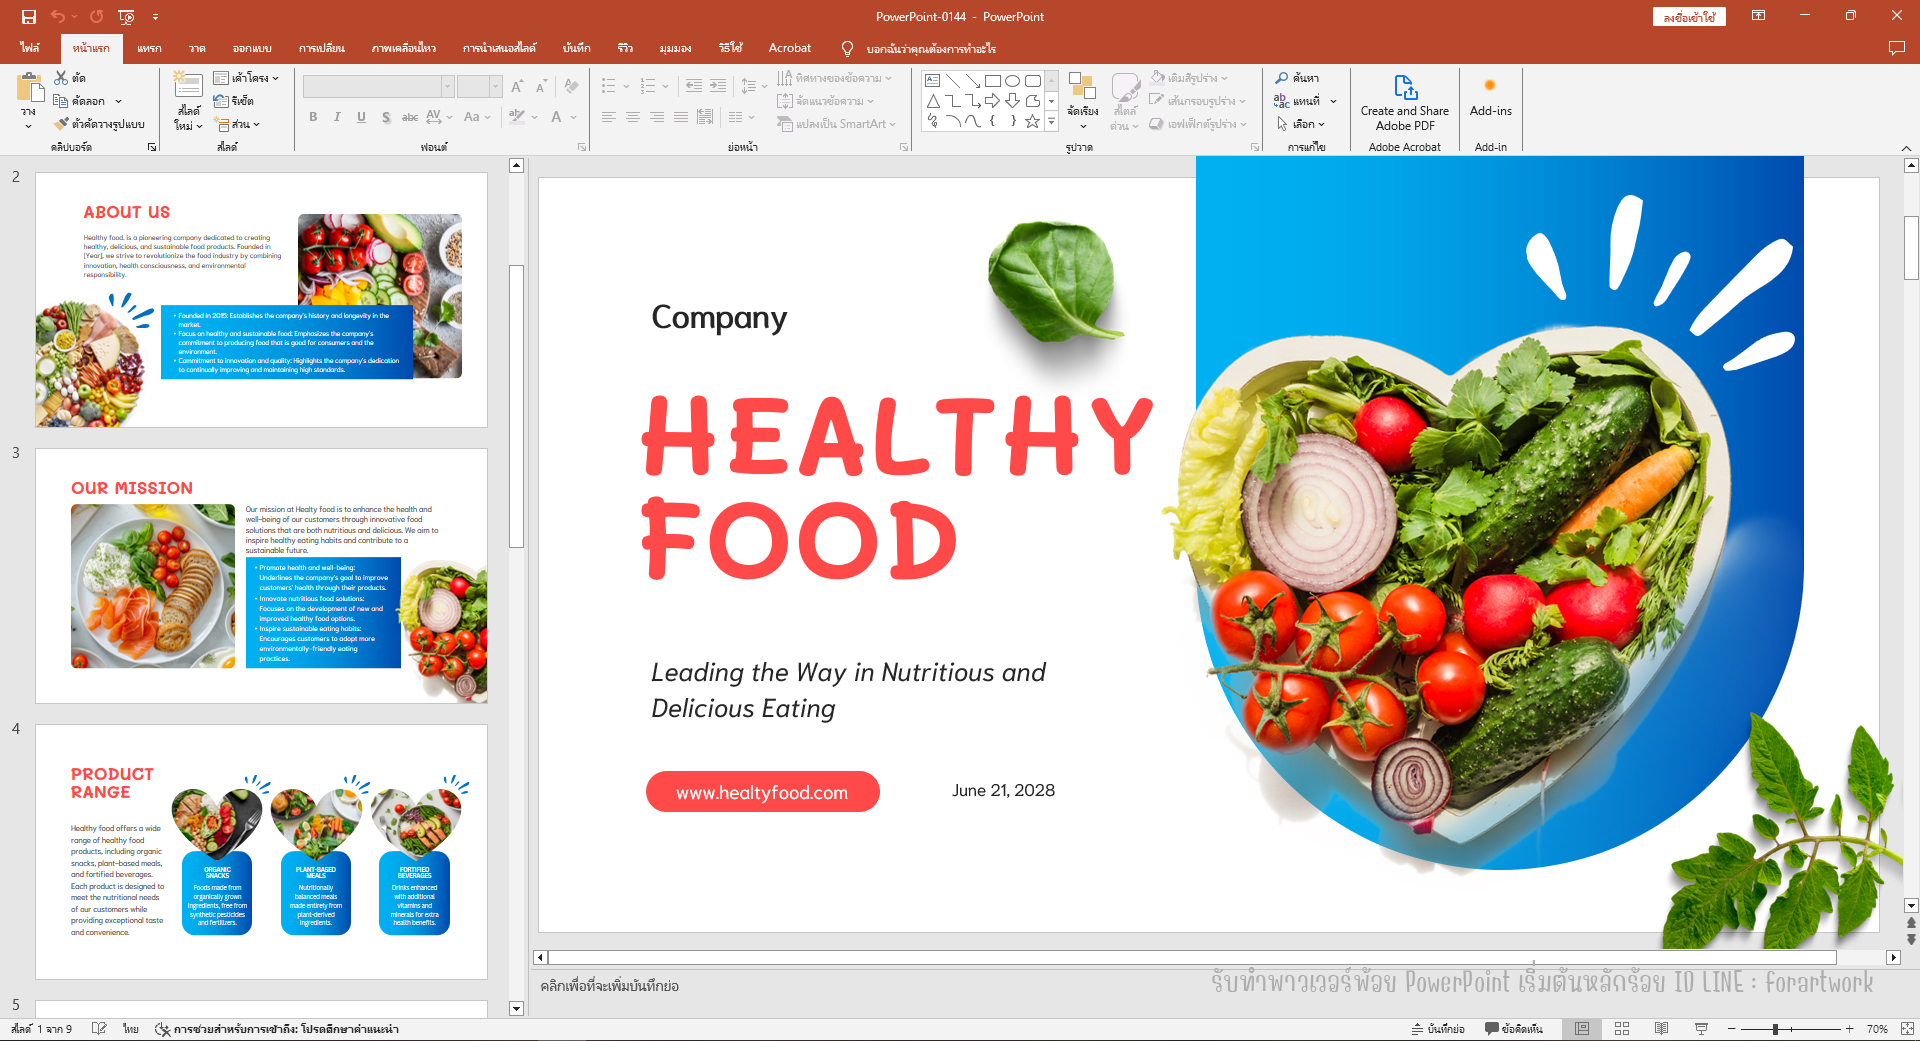Toggle strikethrough formatting
The width and height of the screenshot is (1920, 1041).
(410, 117)
